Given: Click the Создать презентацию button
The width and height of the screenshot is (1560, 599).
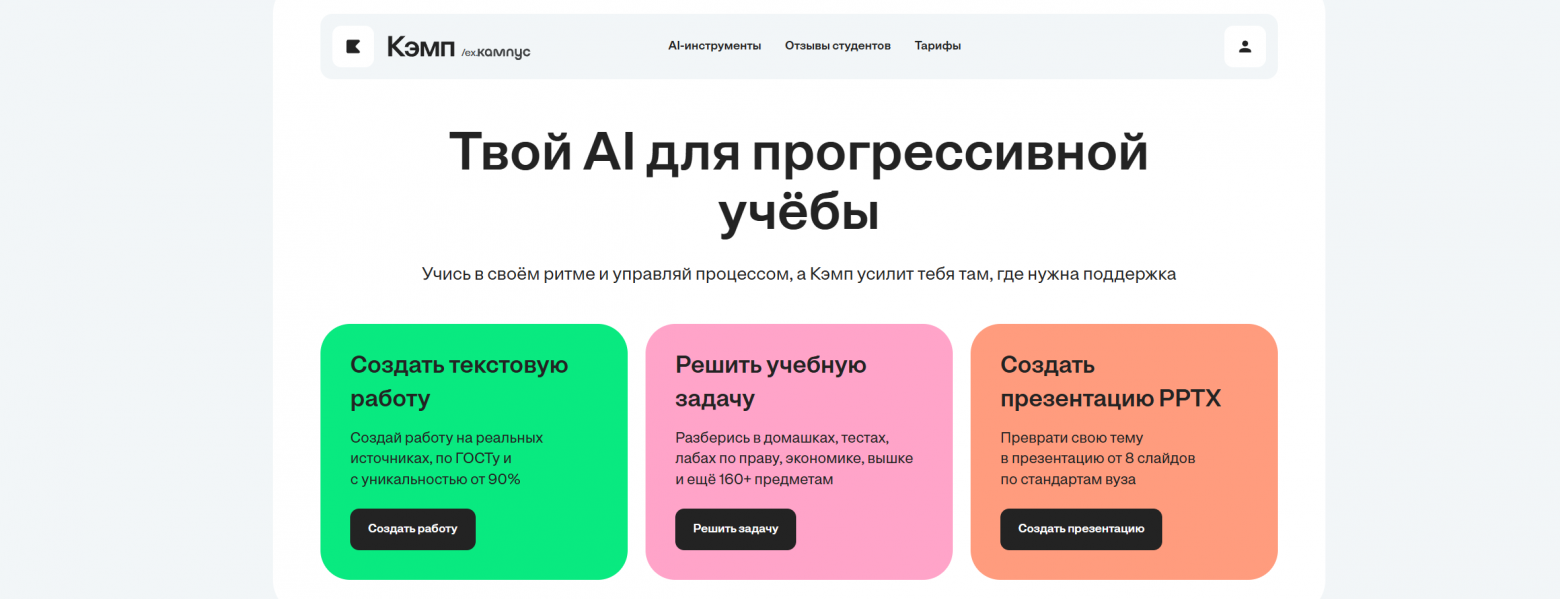Looking at the screenshot, I should click(x=1081, y=529).
